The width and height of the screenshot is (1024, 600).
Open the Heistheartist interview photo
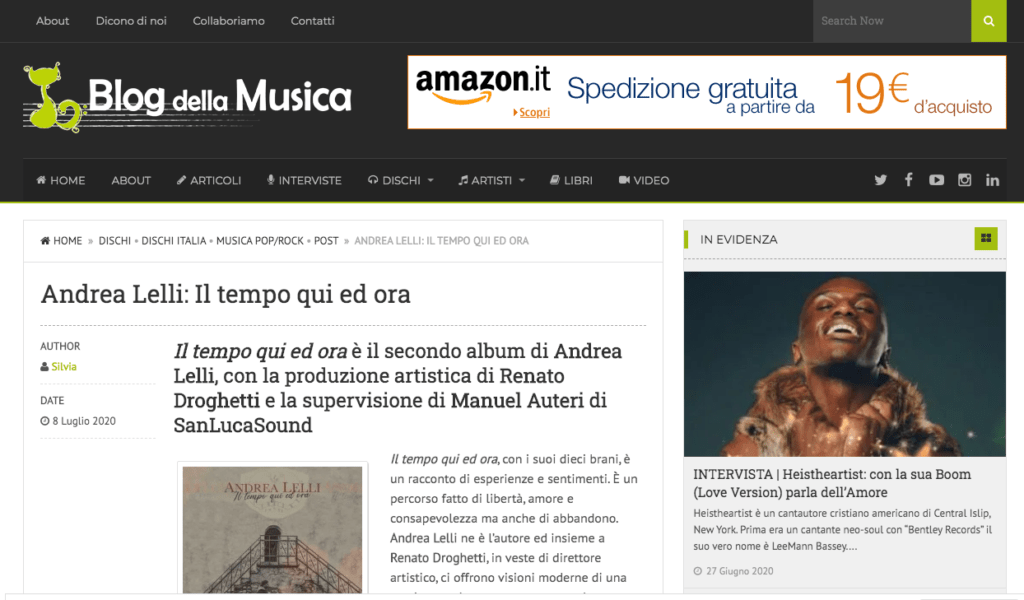tap(844, 364)
